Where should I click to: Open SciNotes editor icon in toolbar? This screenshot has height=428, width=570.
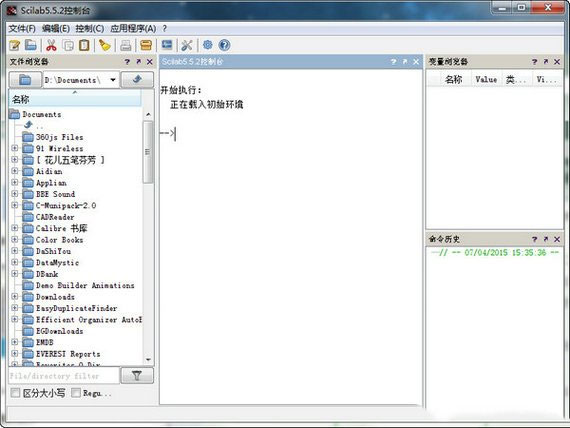[x=15, y=45]
